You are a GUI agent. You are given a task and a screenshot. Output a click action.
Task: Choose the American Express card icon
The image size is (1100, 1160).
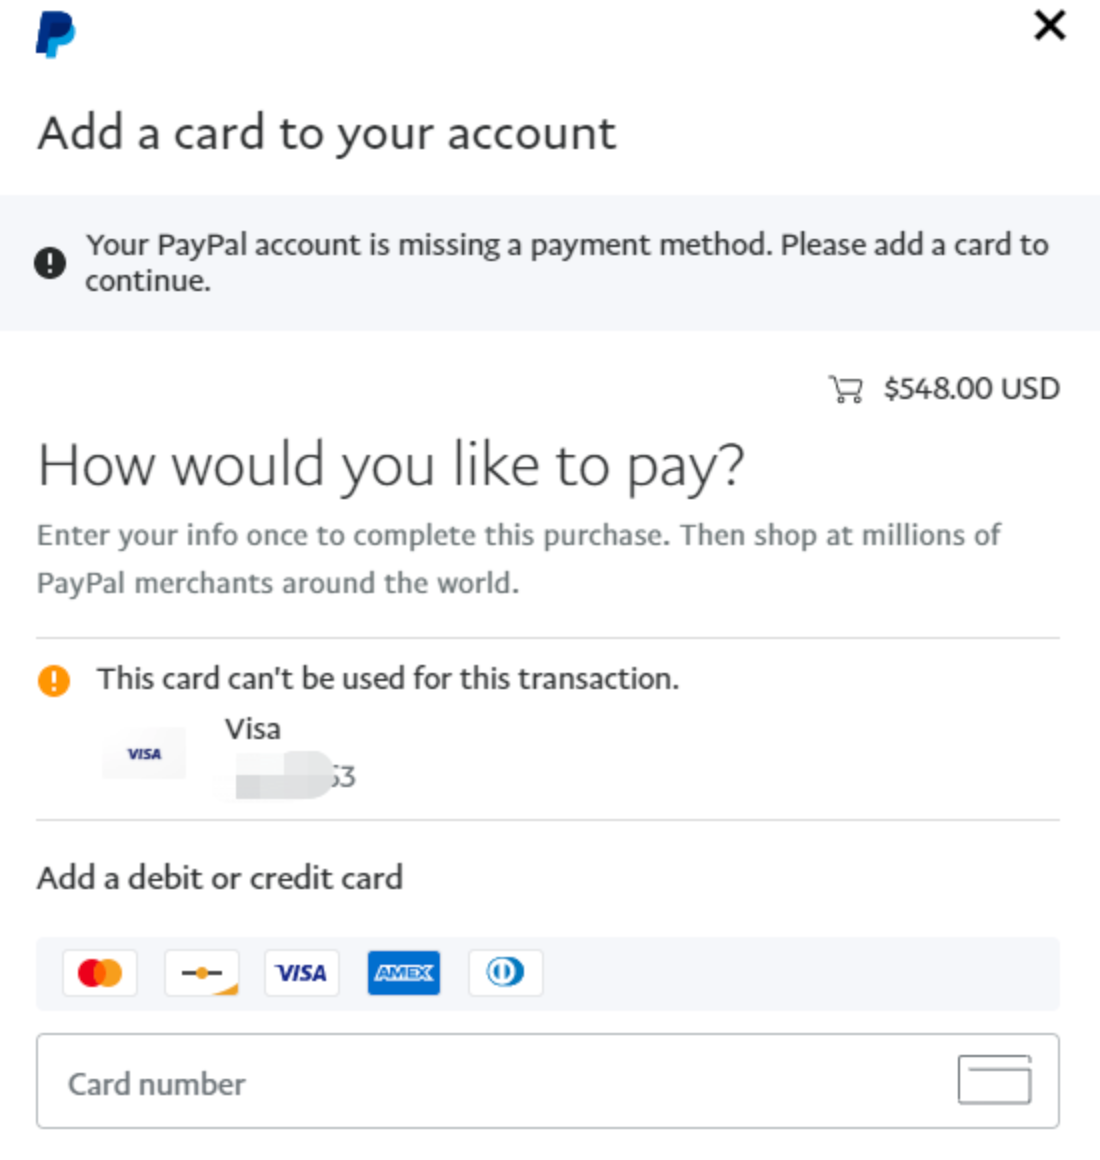coord(404,973)
